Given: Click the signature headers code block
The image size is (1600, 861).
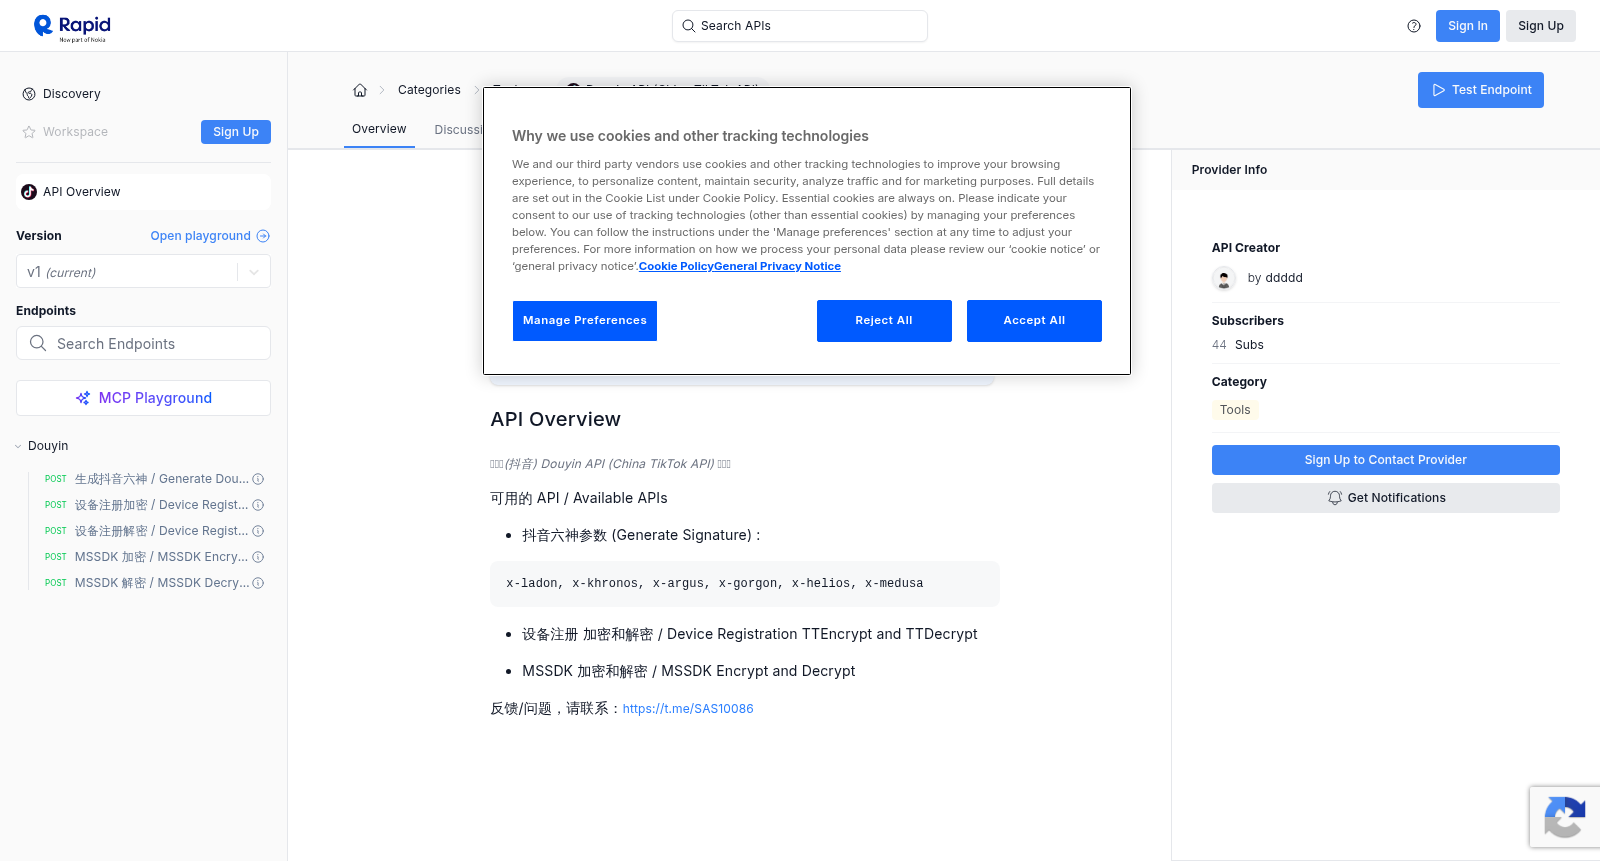Looking at the screenshot, I should click(745, 584).
